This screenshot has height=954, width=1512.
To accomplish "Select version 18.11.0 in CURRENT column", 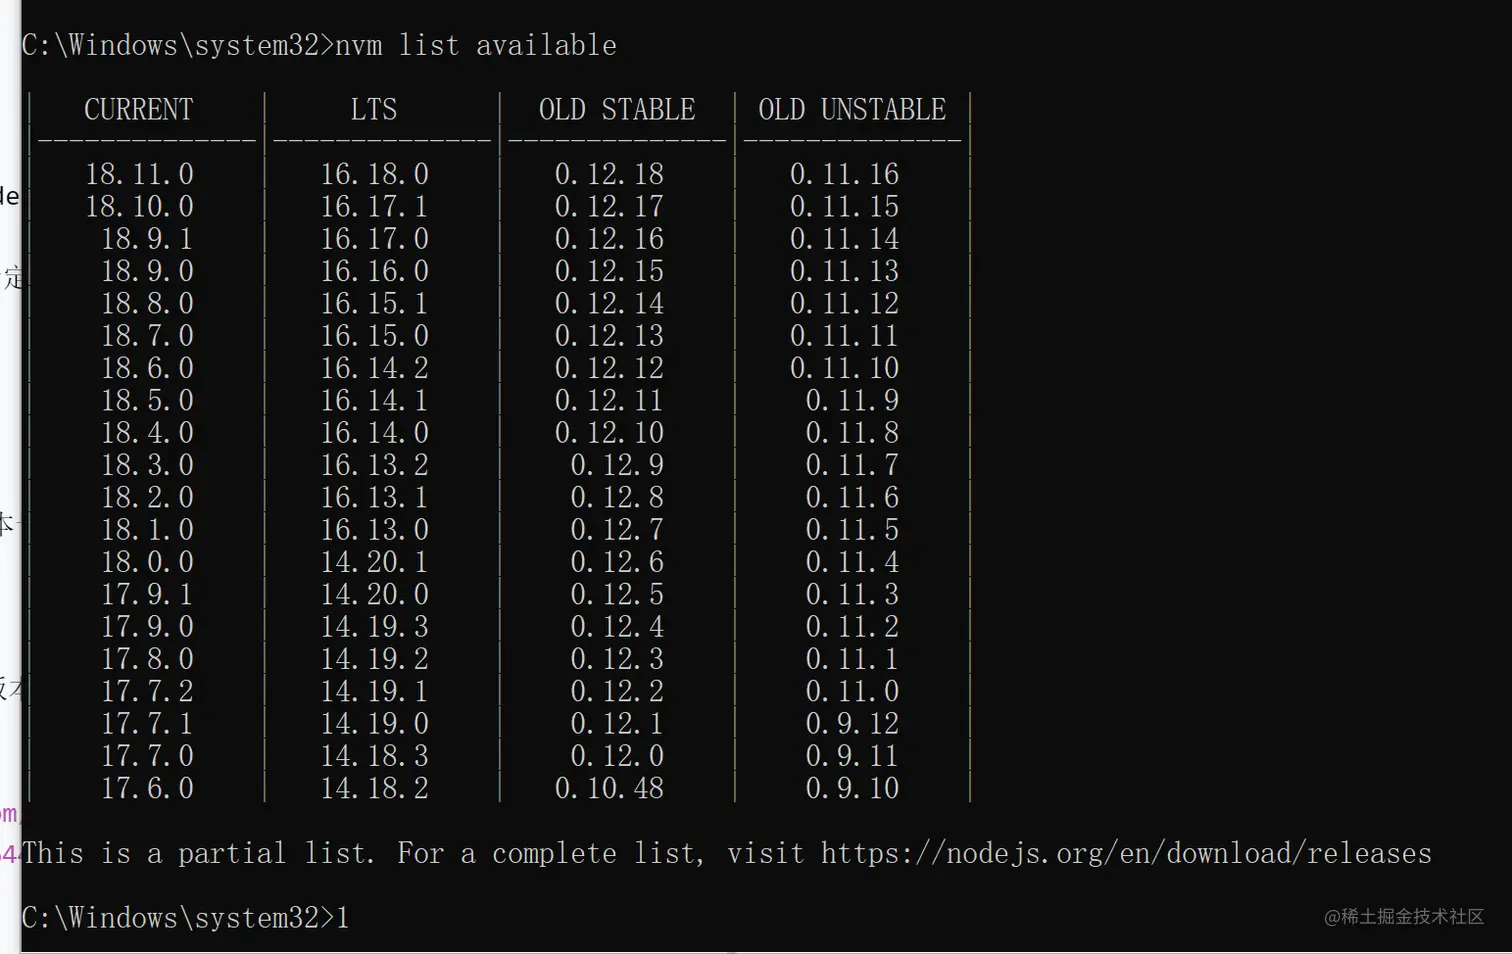I will (139, 175).
